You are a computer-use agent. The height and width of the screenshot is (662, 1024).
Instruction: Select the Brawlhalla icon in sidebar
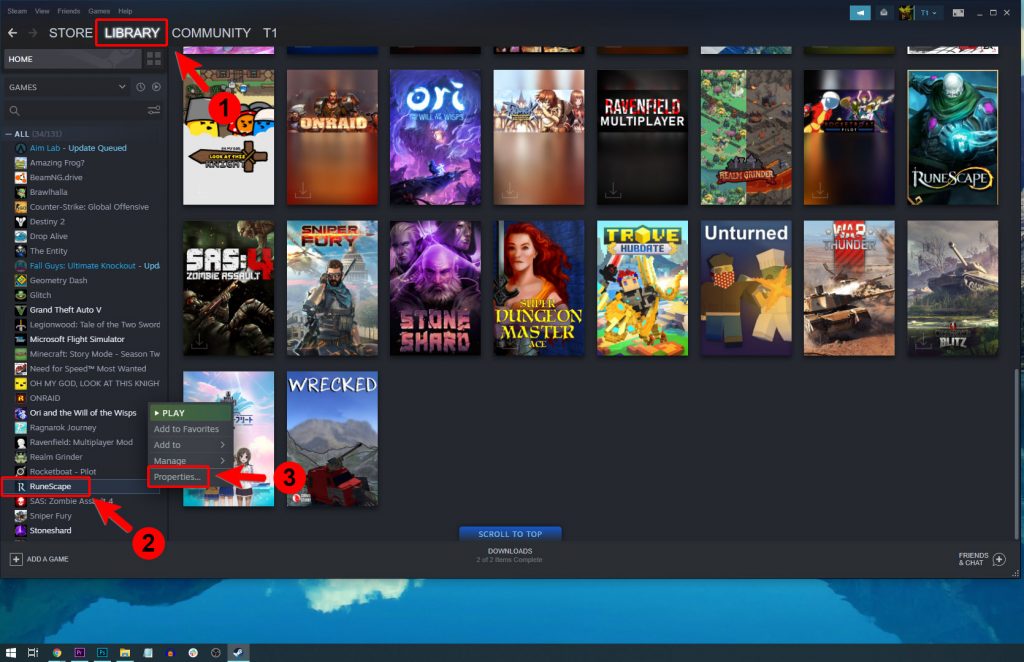pos(21,193)
